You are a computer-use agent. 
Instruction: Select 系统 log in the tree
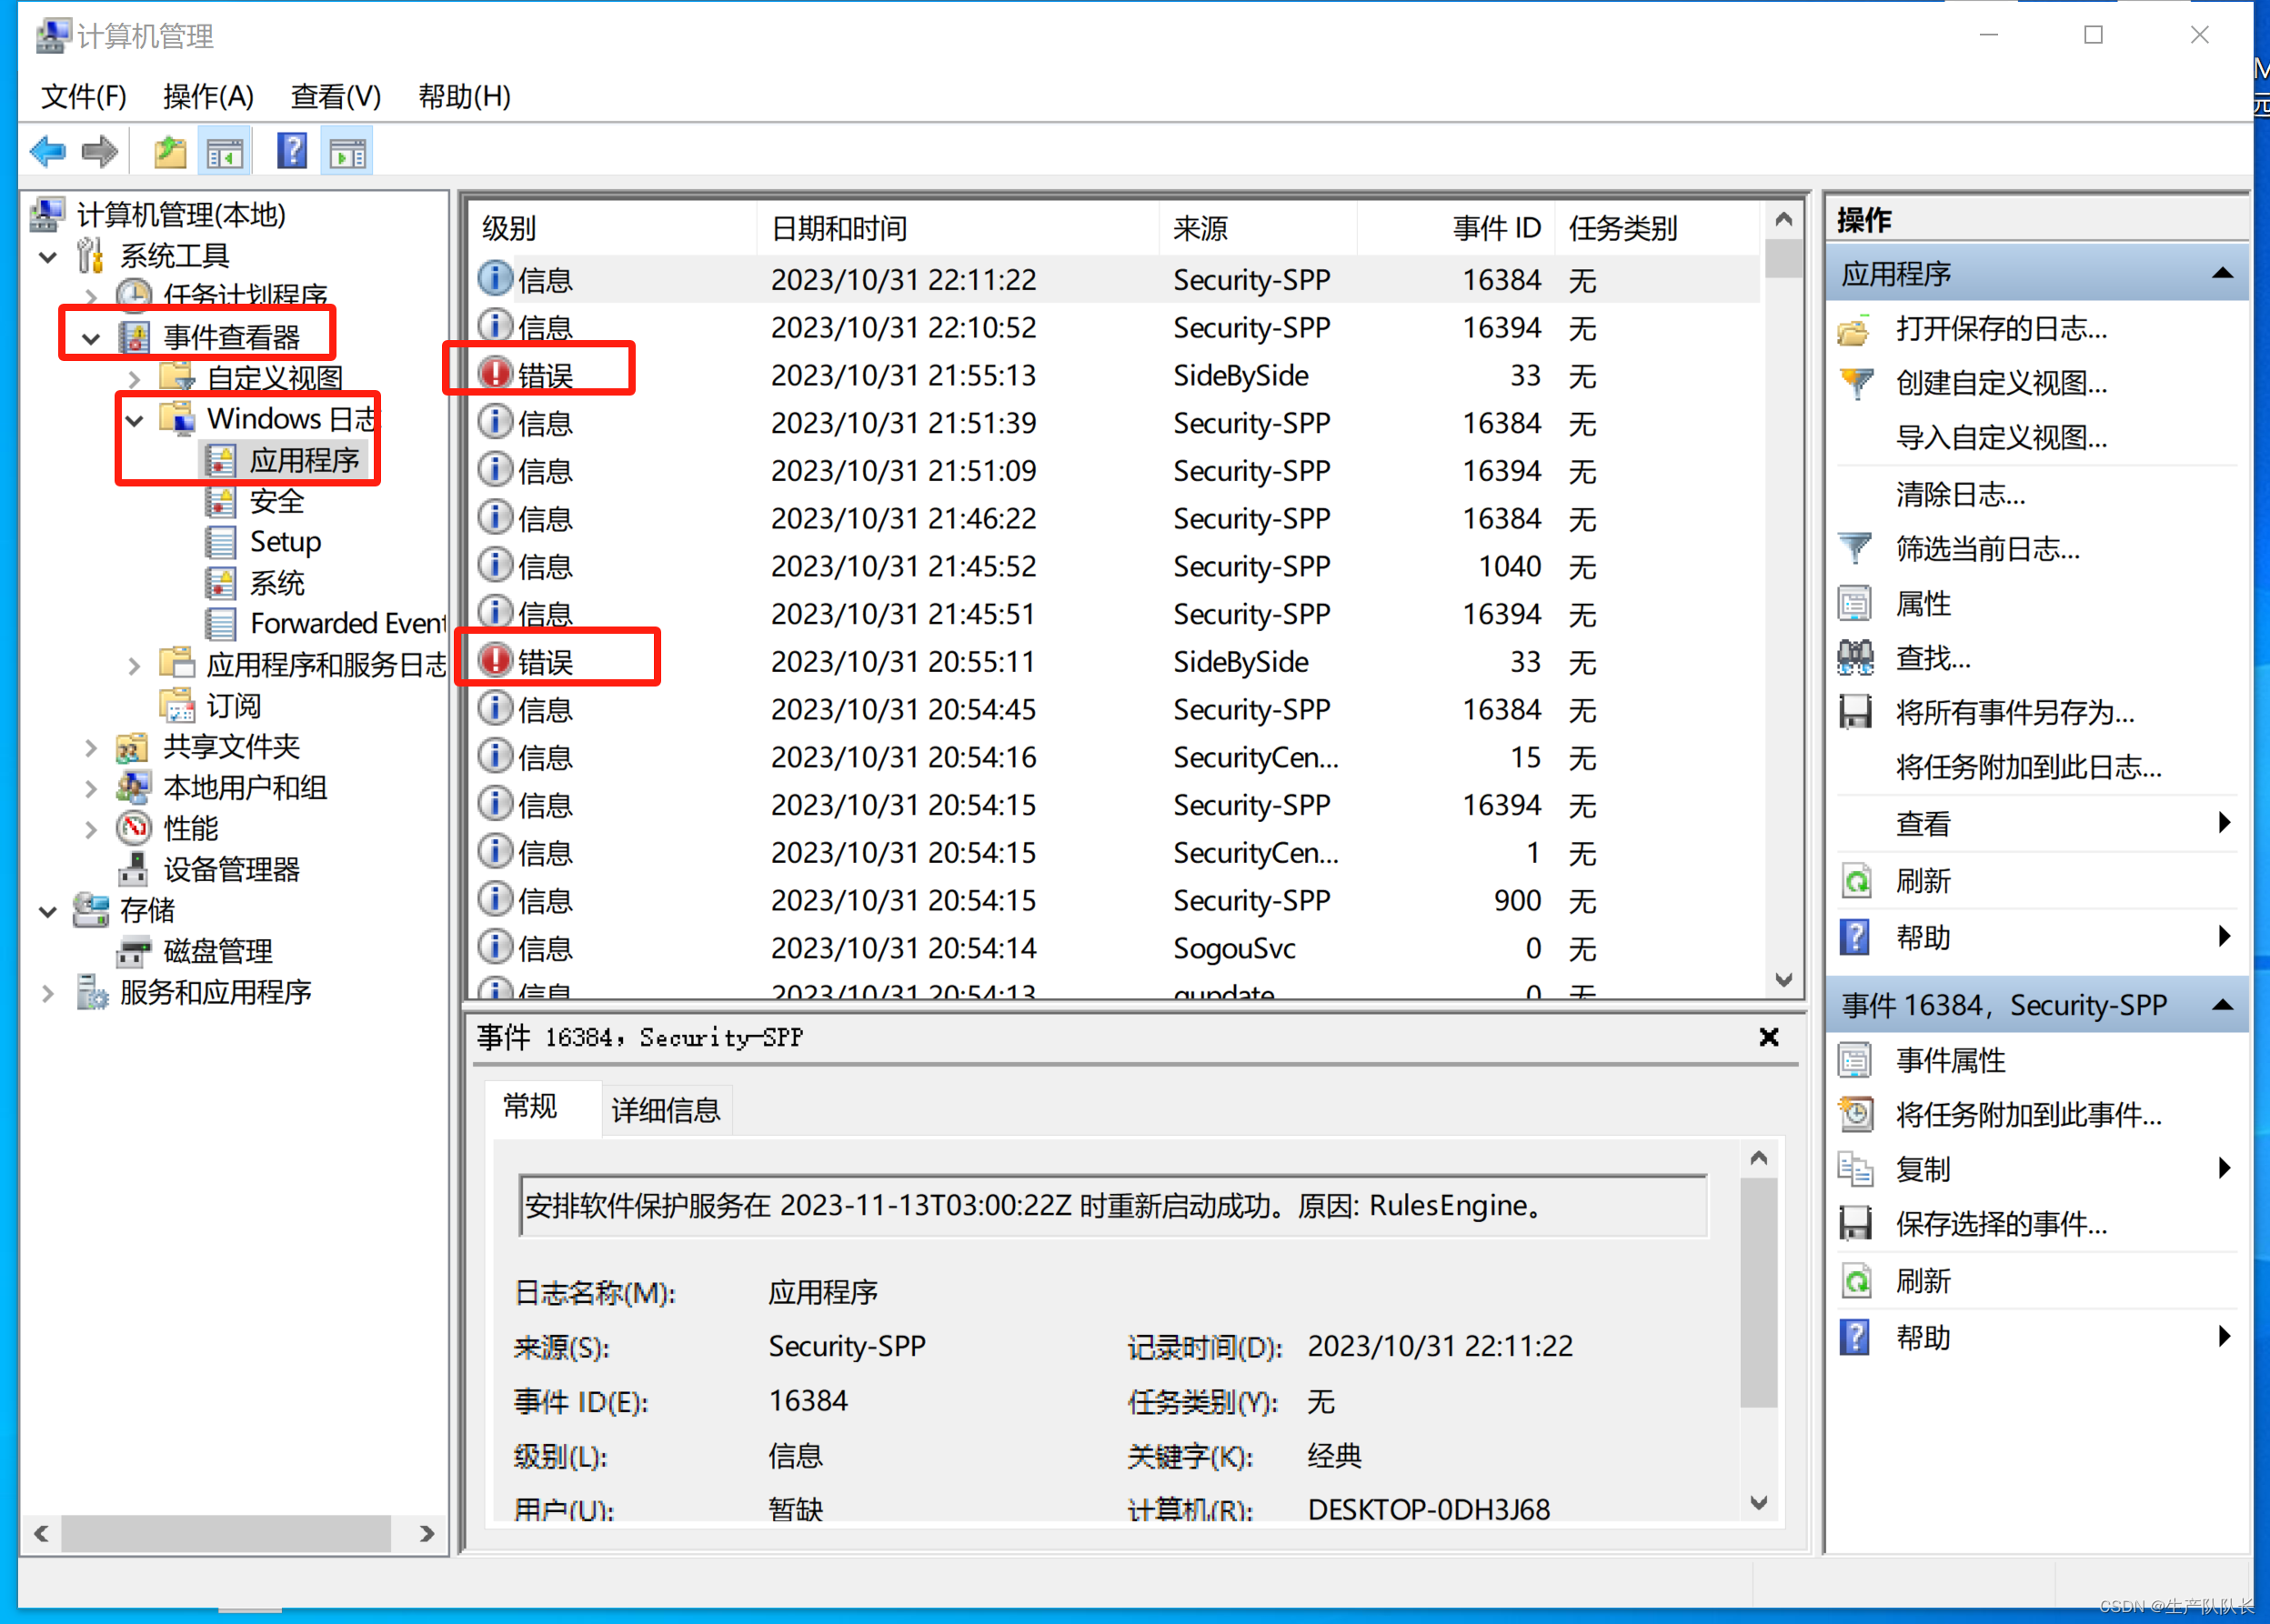click(x=276, y=583)
